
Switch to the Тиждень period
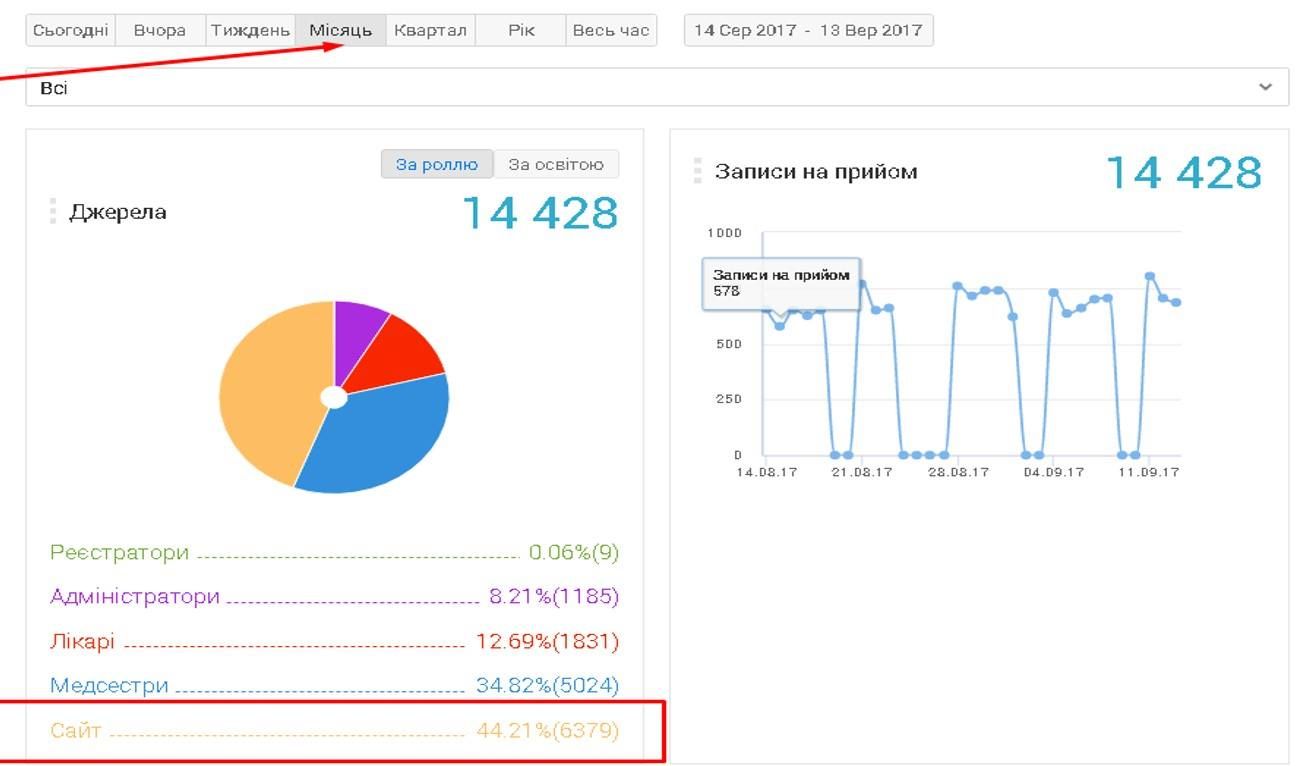click(250, 30)
